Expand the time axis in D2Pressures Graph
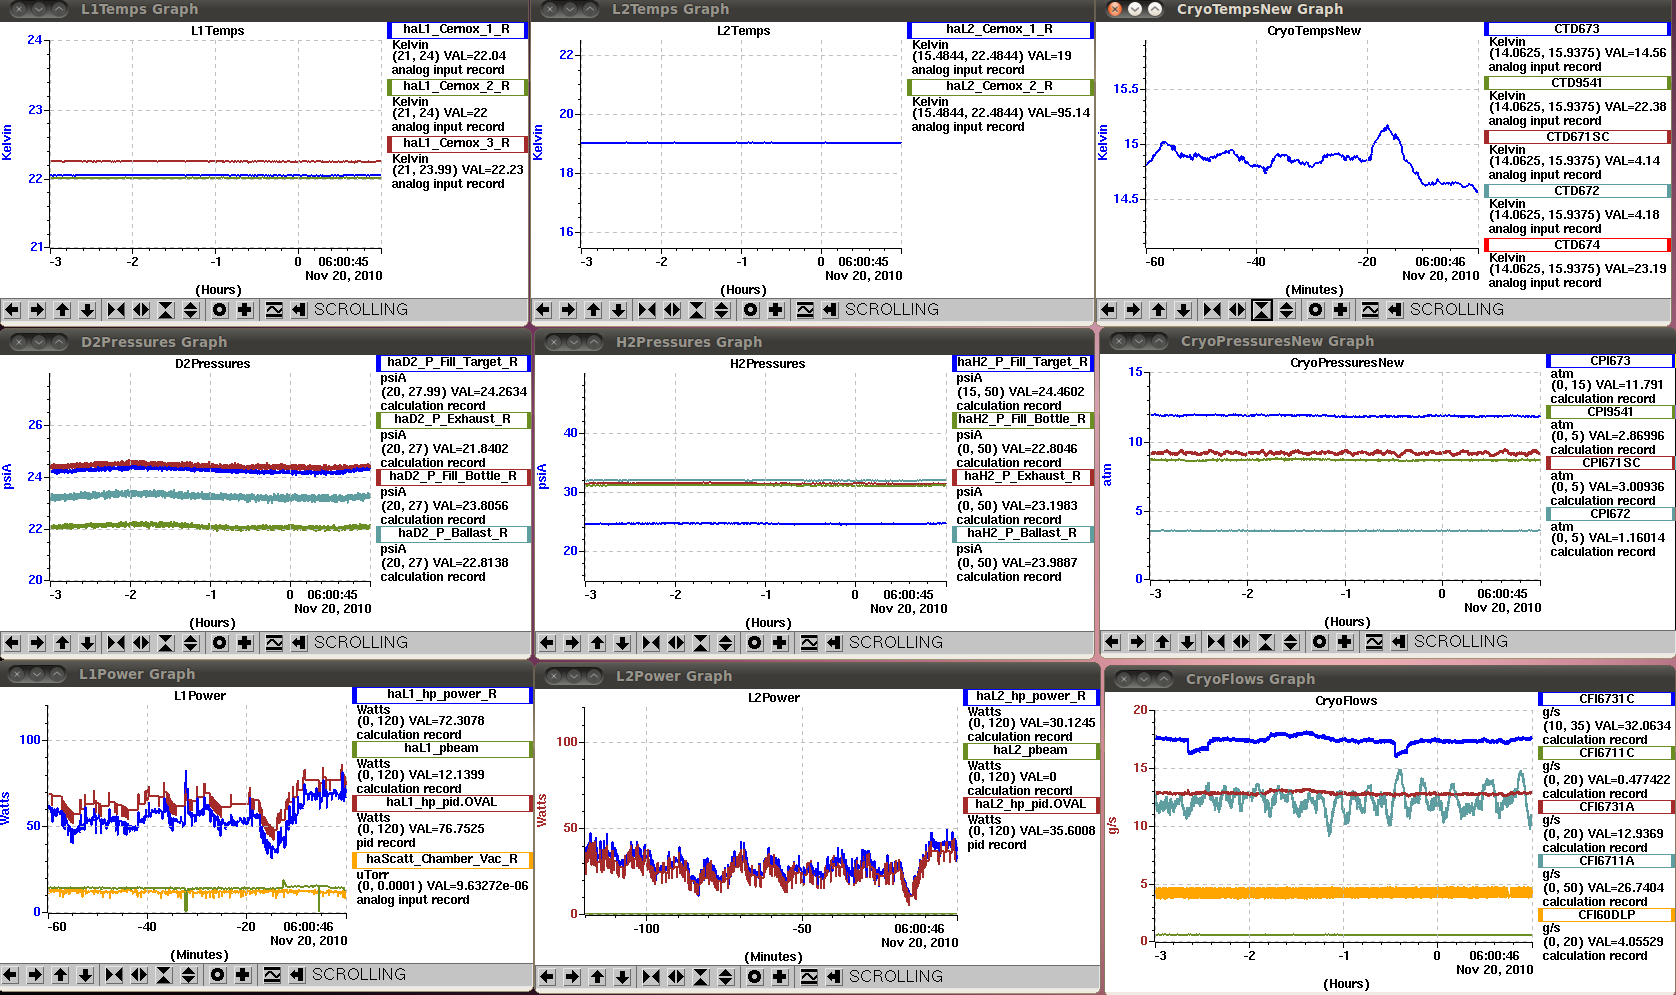 tap(141, 643)
